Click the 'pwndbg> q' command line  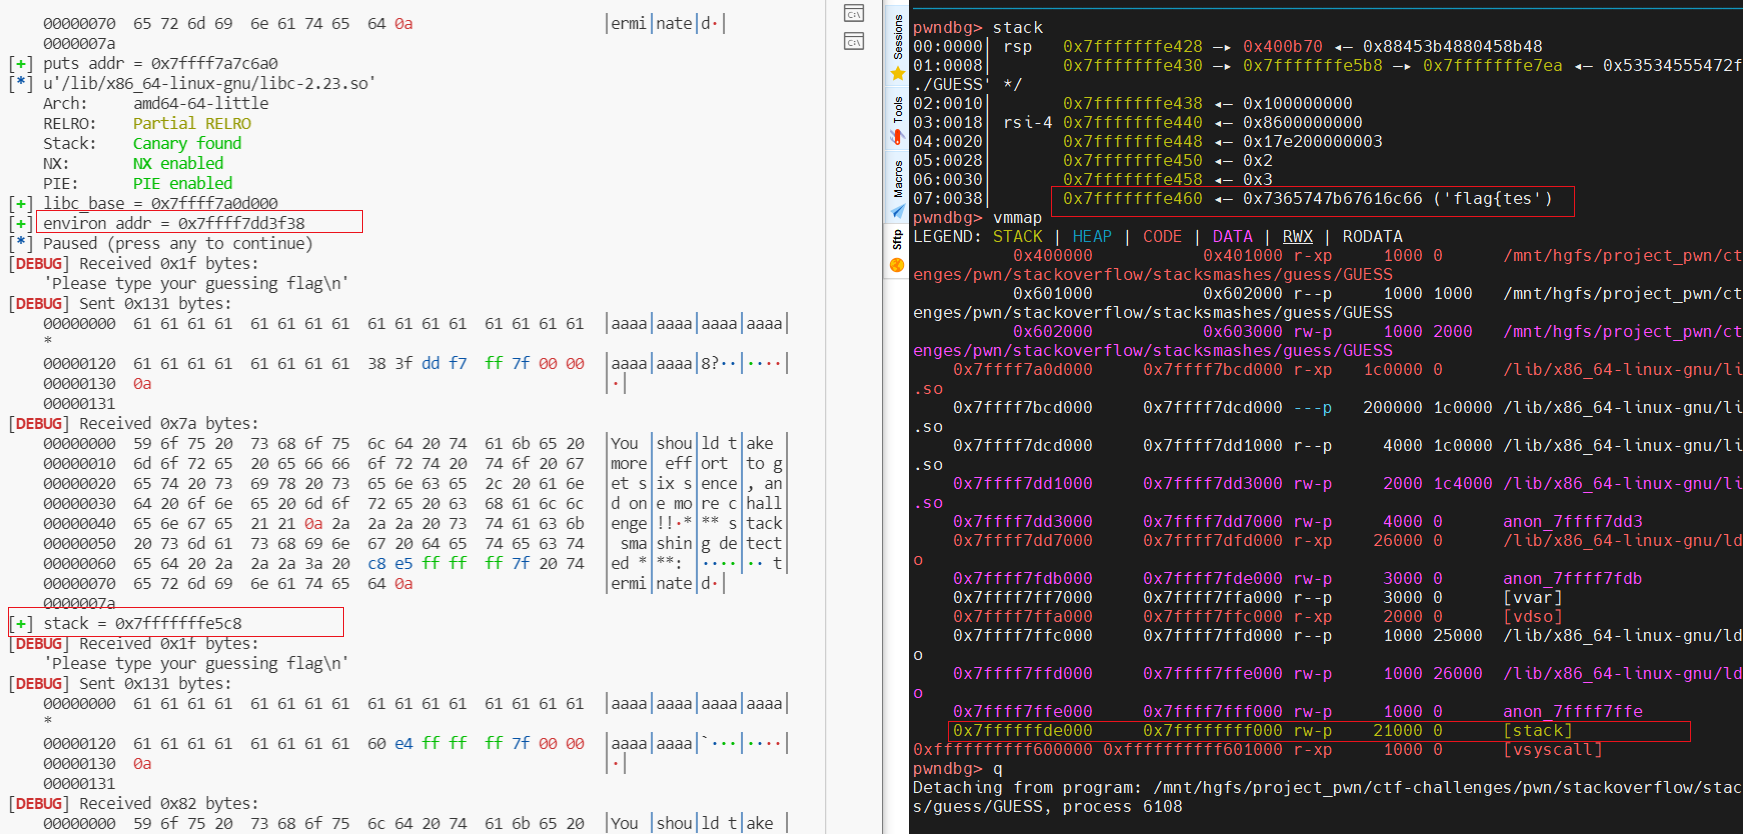pos(958,768)
